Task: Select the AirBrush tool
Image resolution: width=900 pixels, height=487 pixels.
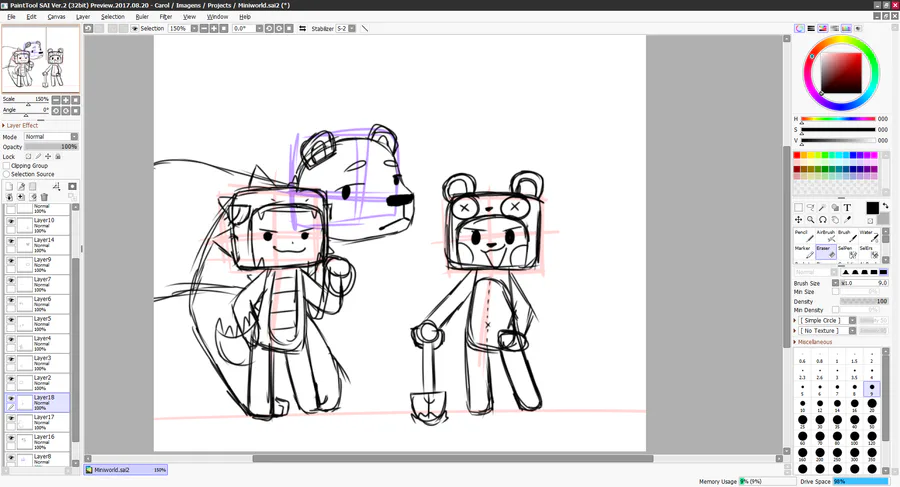Action: 826,235
